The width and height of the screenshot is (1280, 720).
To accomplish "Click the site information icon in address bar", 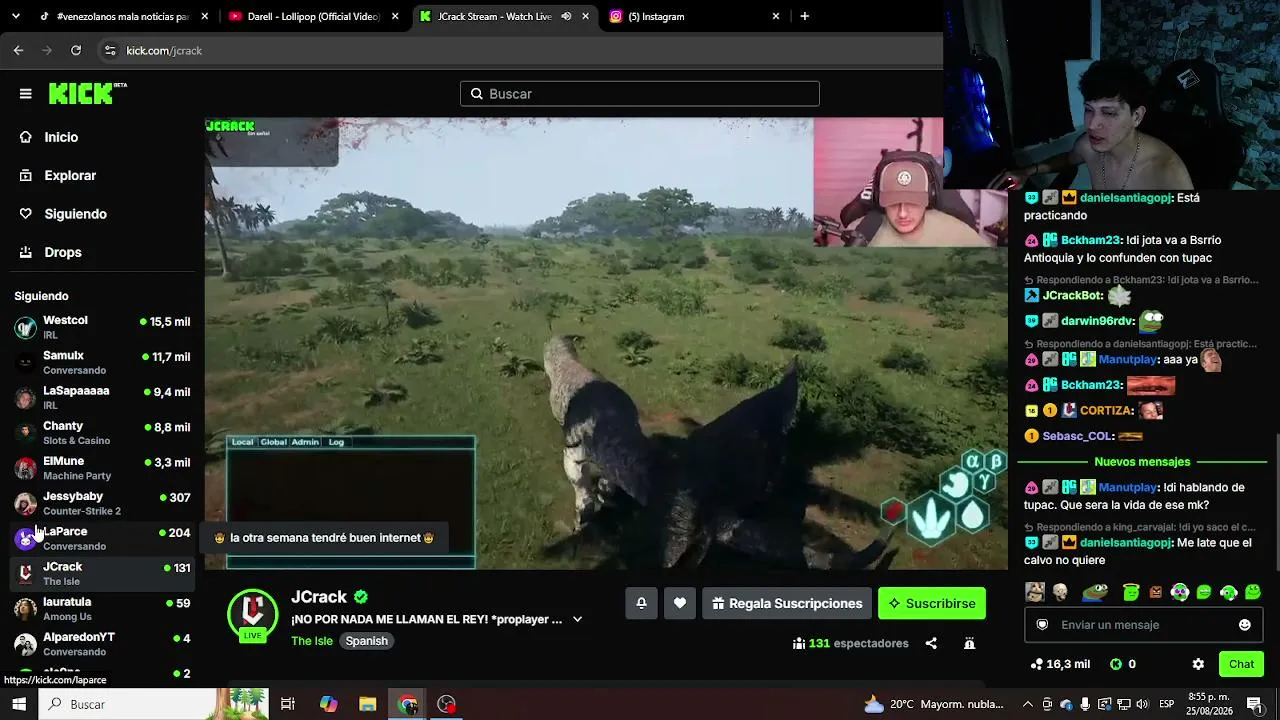I will pos(110,50).
